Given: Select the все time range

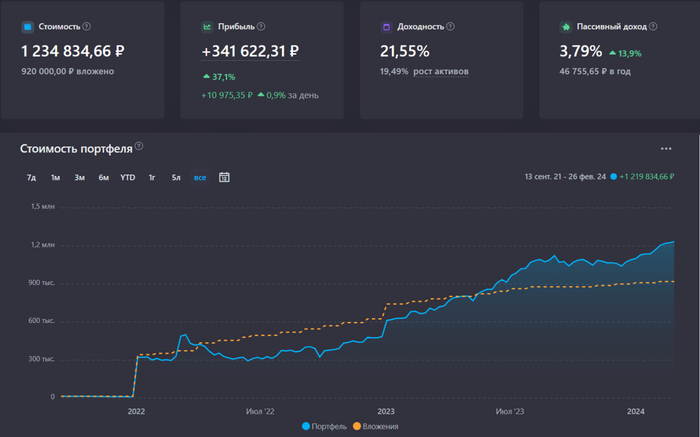Looking at the screenshot, I should [200, 177].
